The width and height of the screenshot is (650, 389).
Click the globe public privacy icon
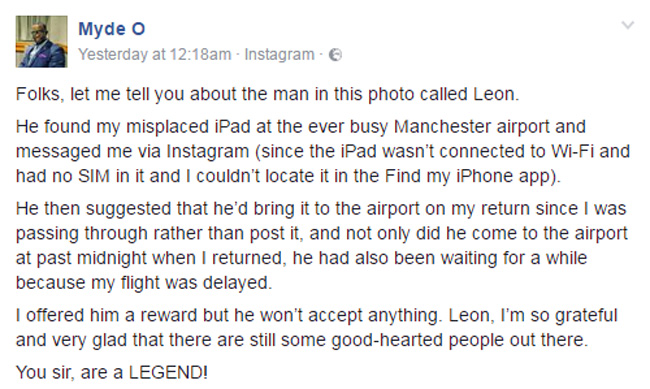[x=335, y=55]
